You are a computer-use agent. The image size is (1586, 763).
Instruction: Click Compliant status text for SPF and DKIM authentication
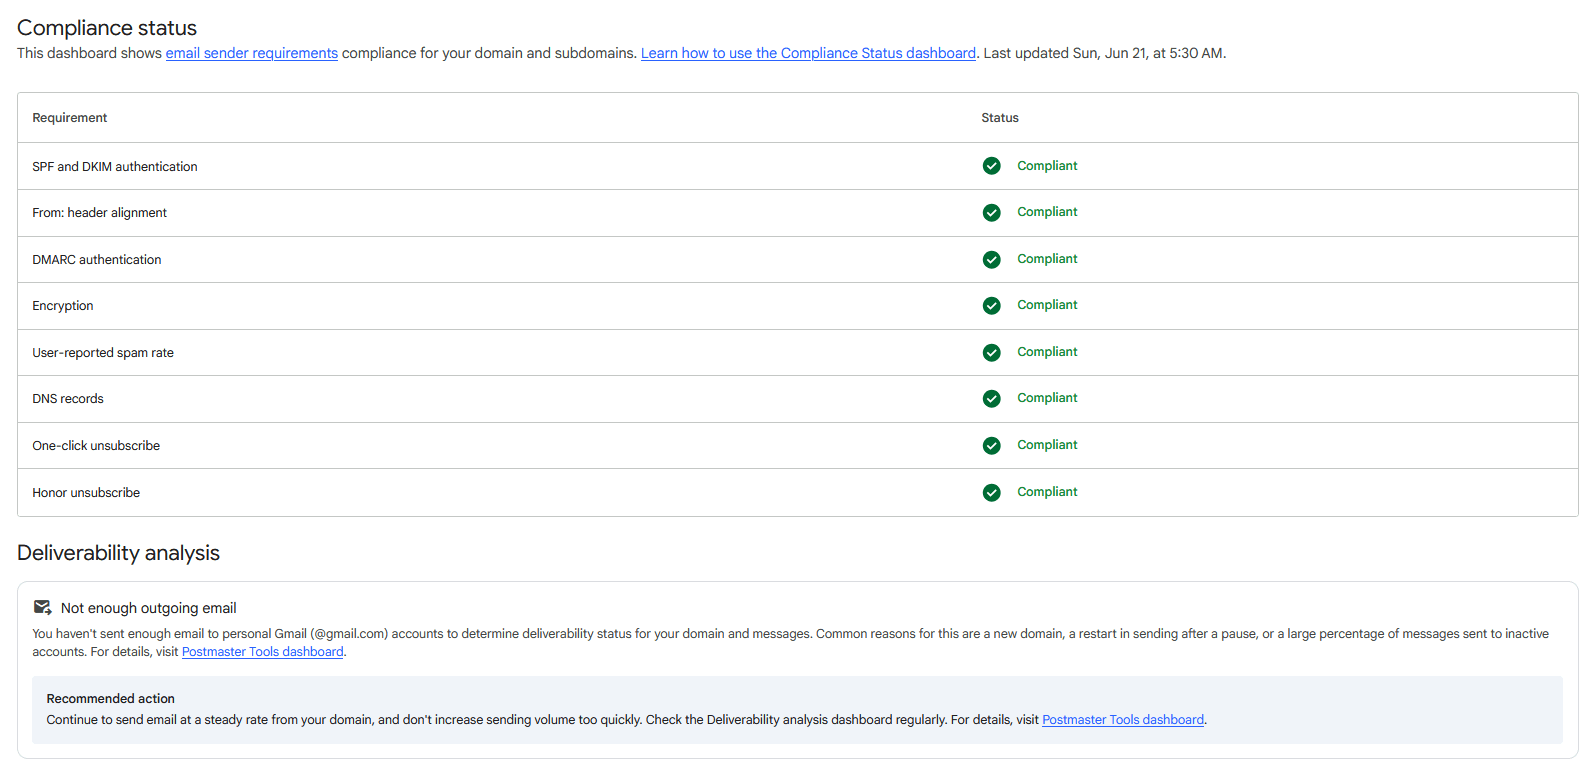(x=1047, y=166)
